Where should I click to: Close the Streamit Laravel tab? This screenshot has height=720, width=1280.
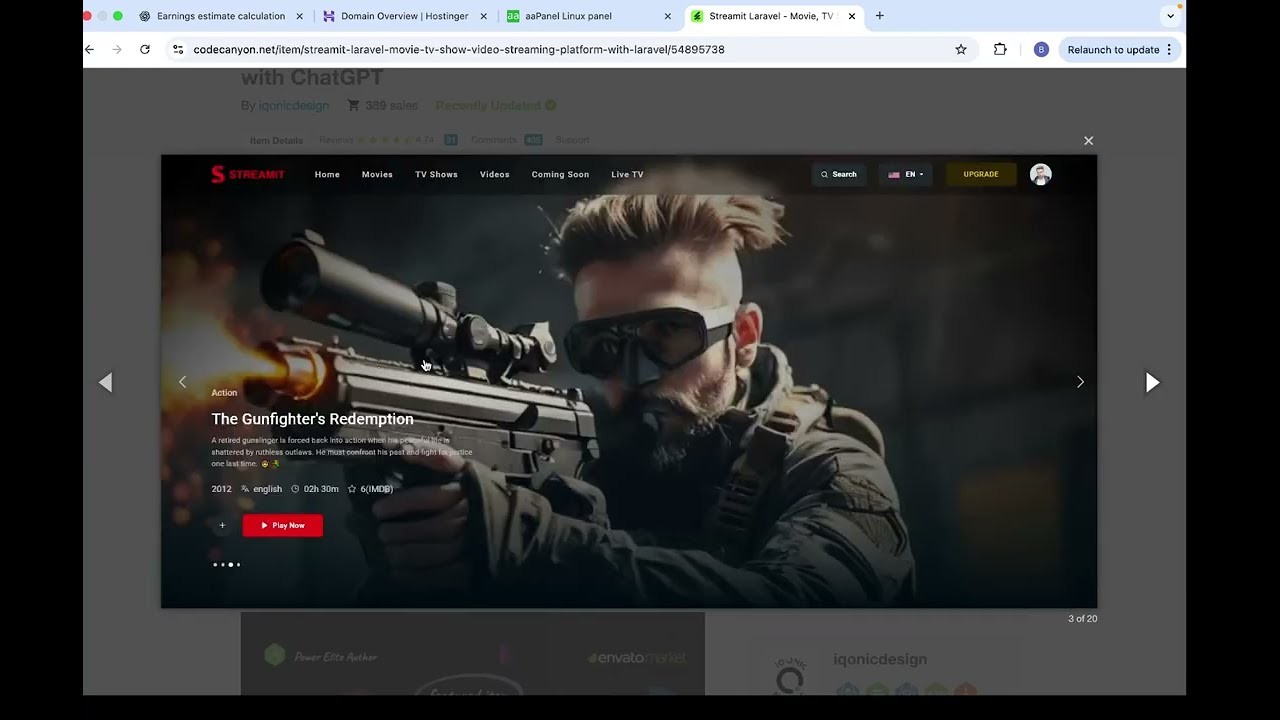point(851,16)
